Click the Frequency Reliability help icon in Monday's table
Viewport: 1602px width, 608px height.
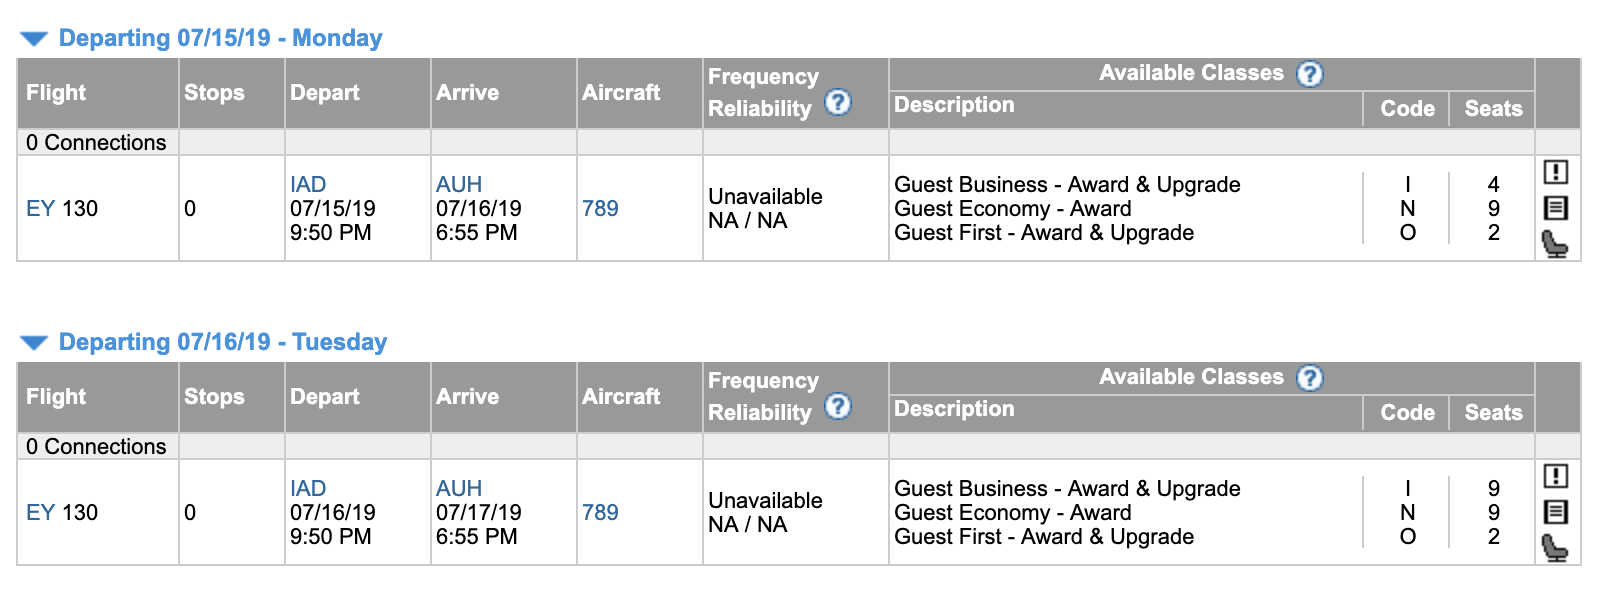(x=838, y=102)
